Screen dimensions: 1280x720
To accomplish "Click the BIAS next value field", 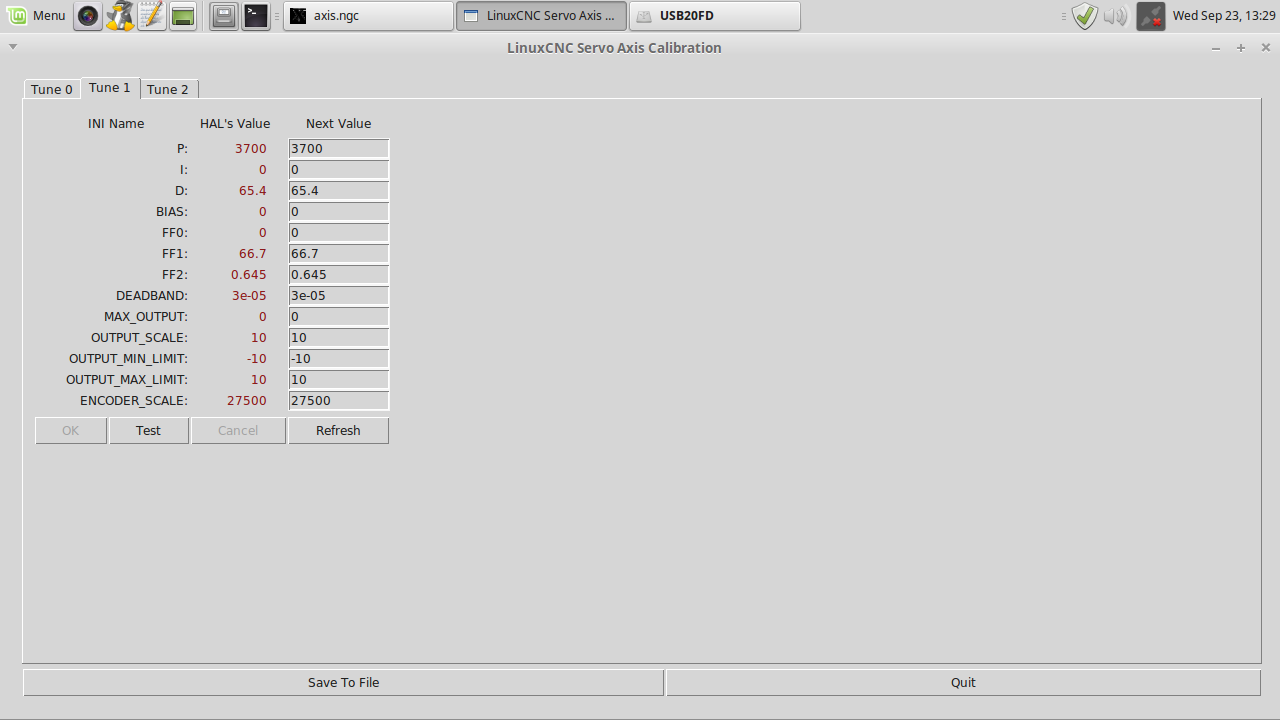I will pyautogui.click(x=339, y=211).
